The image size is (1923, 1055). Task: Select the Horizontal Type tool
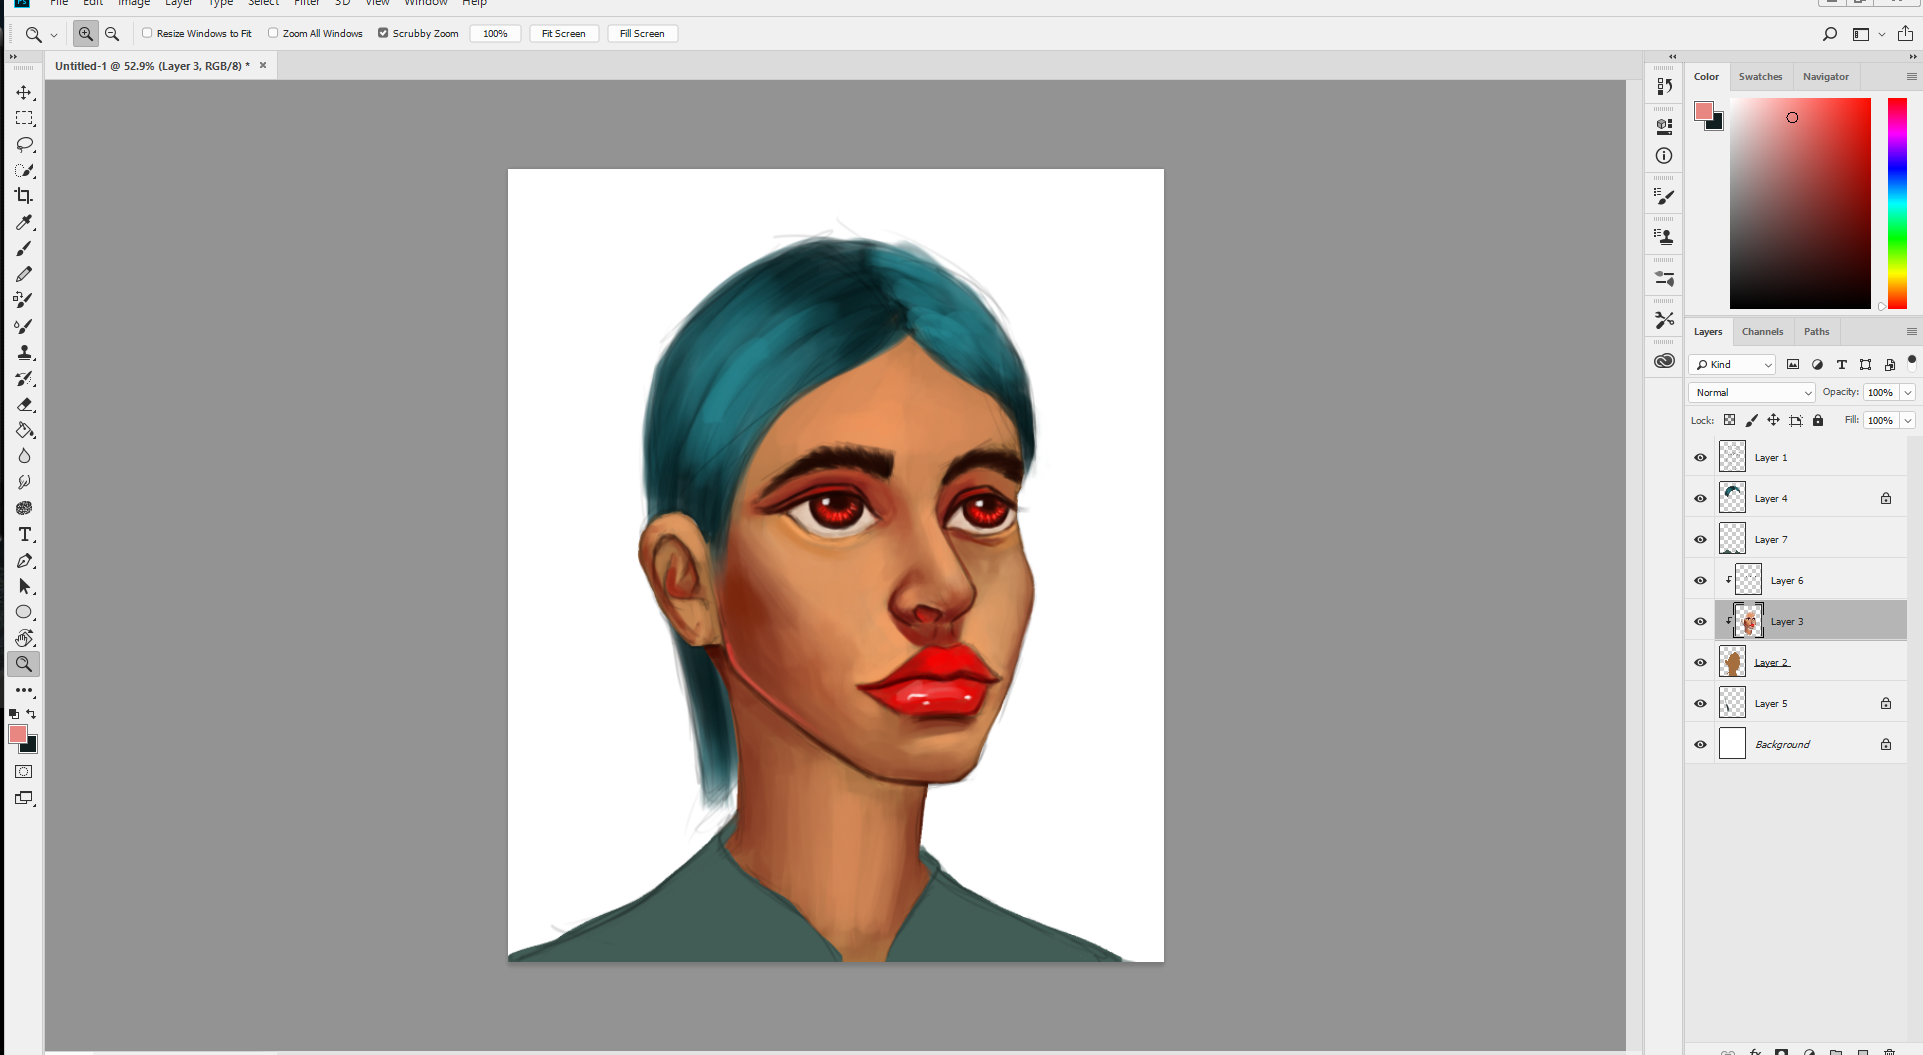pyautogui.click(x=24, y=534)
